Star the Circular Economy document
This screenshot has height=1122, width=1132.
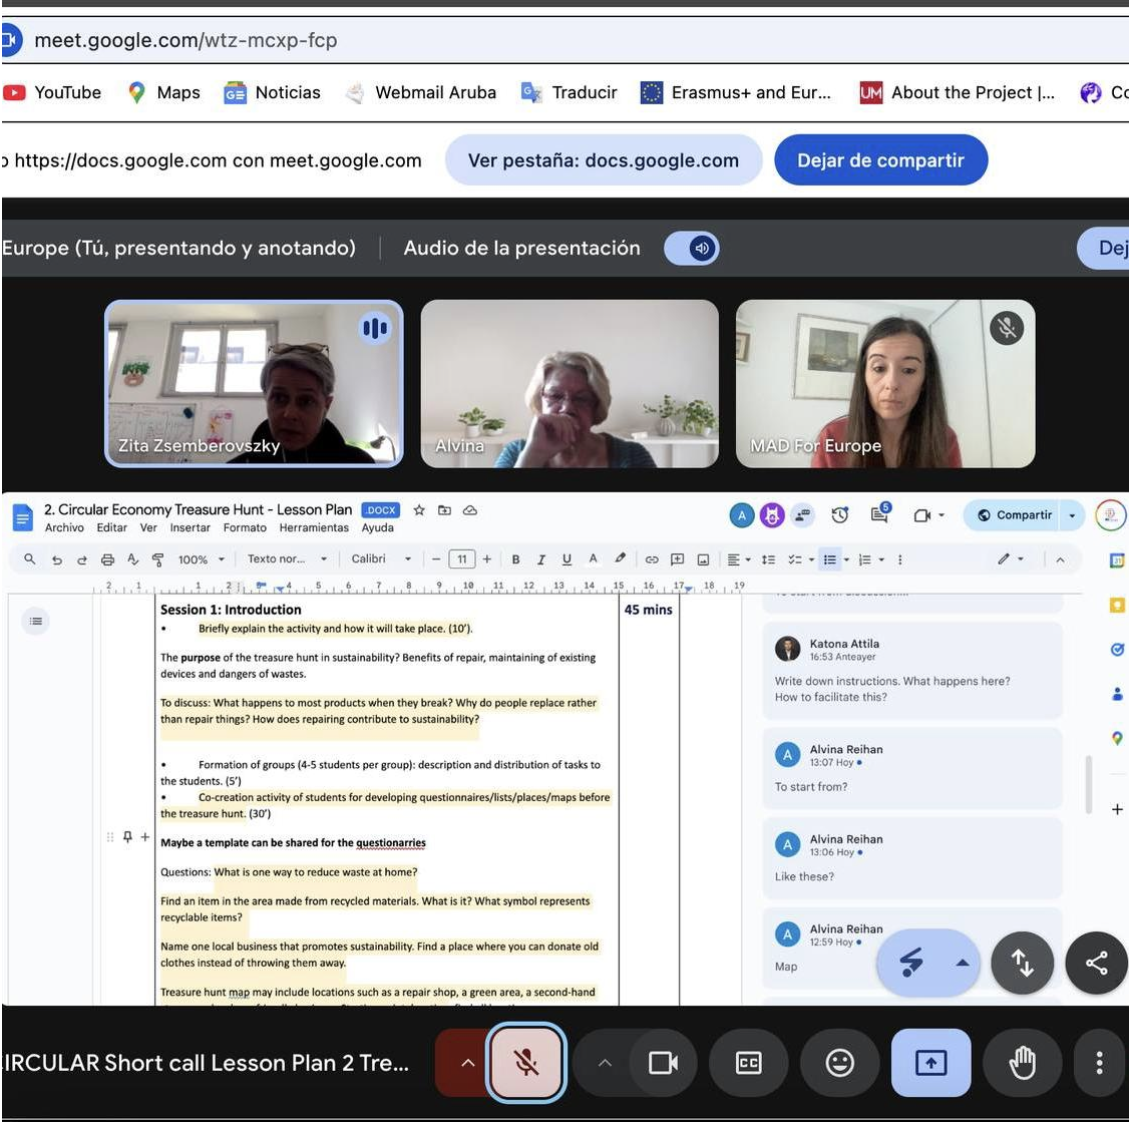click(419, 510)
